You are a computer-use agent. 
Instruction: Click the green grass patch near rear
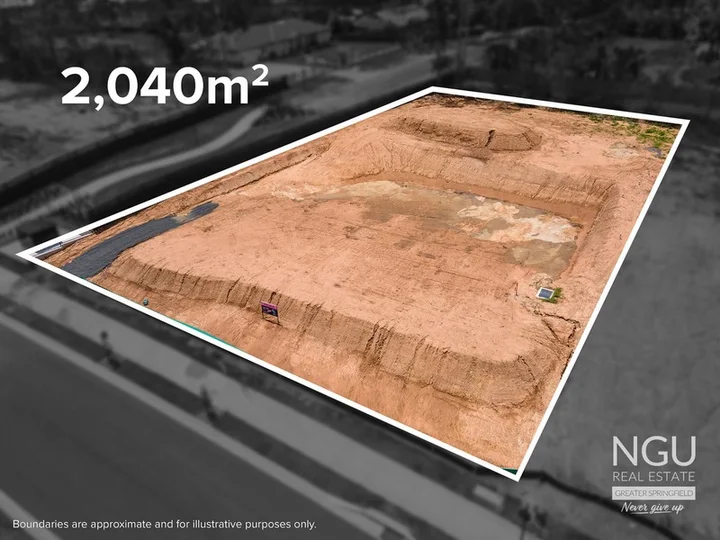[640, 133]
